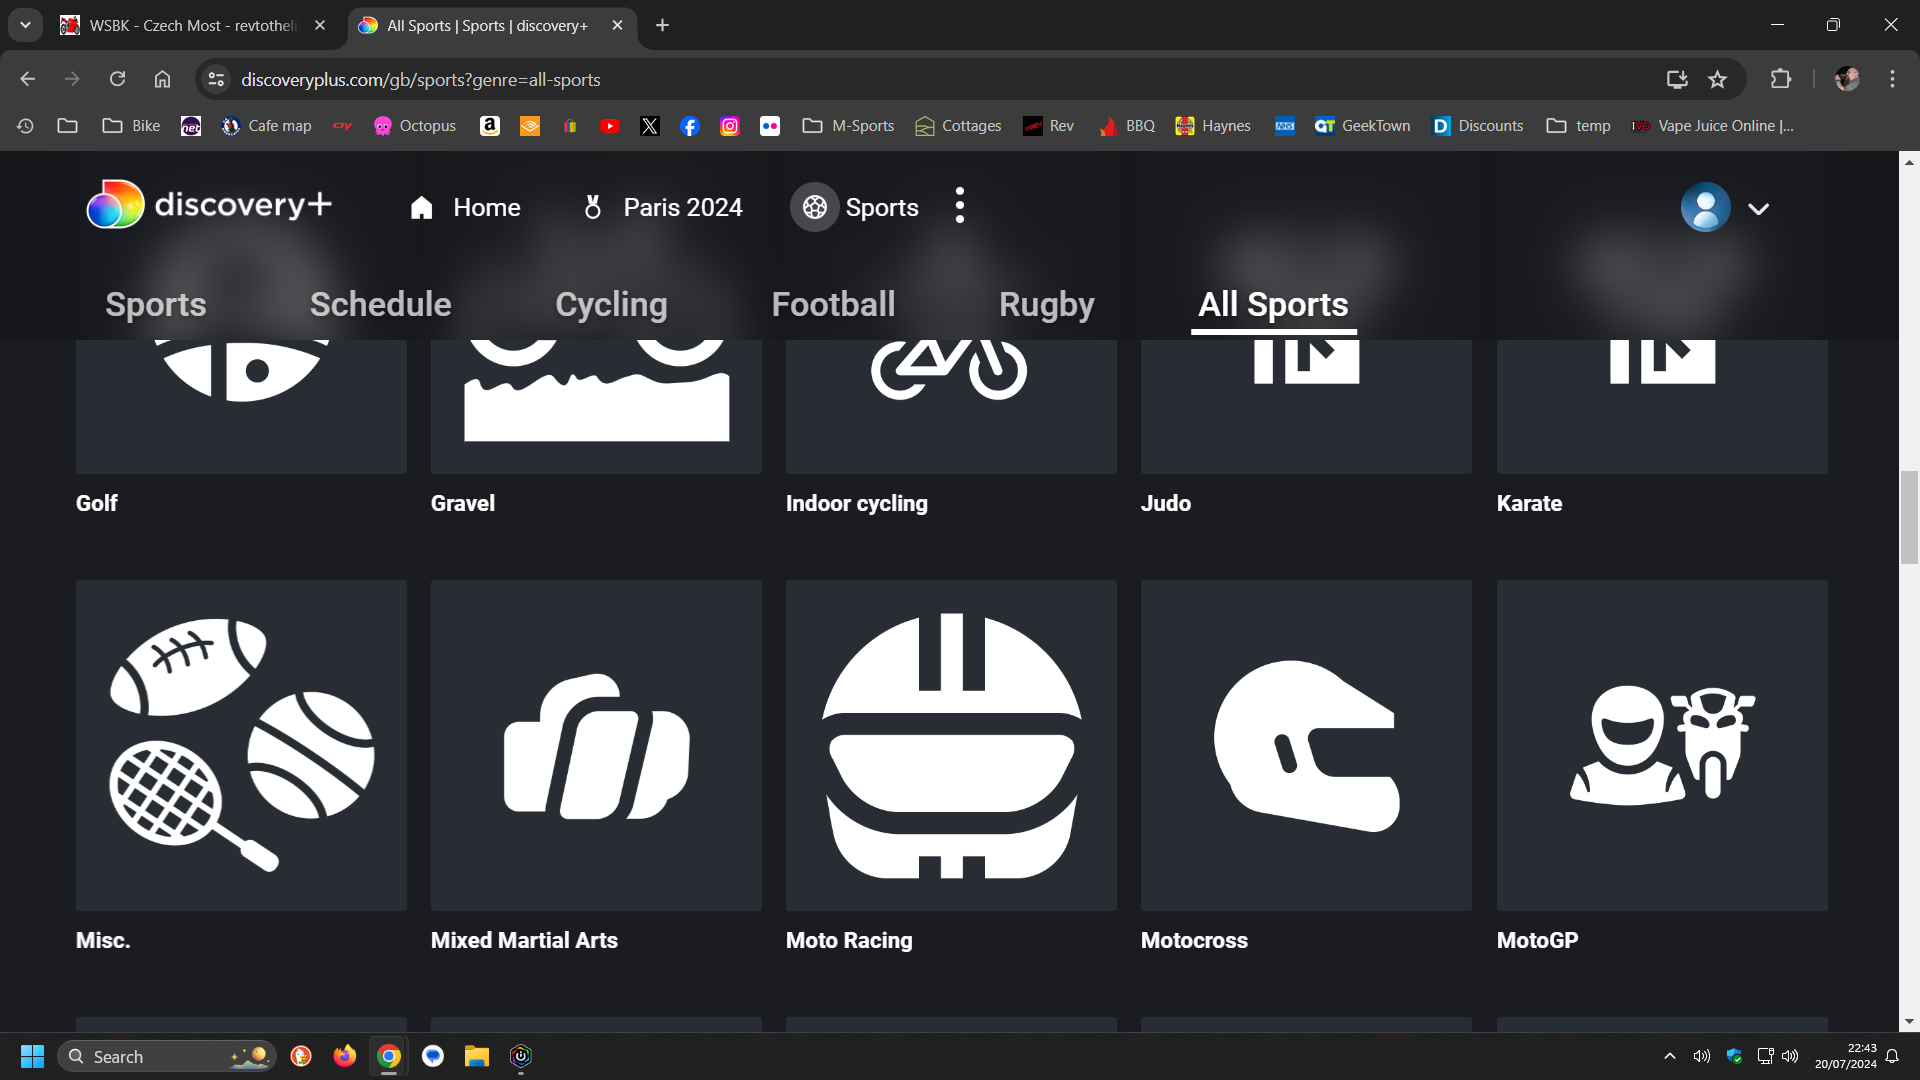Screen dimensions: 1920x1080
Task: Open the temp bookmarks folder
Action: click(1578, 126)
